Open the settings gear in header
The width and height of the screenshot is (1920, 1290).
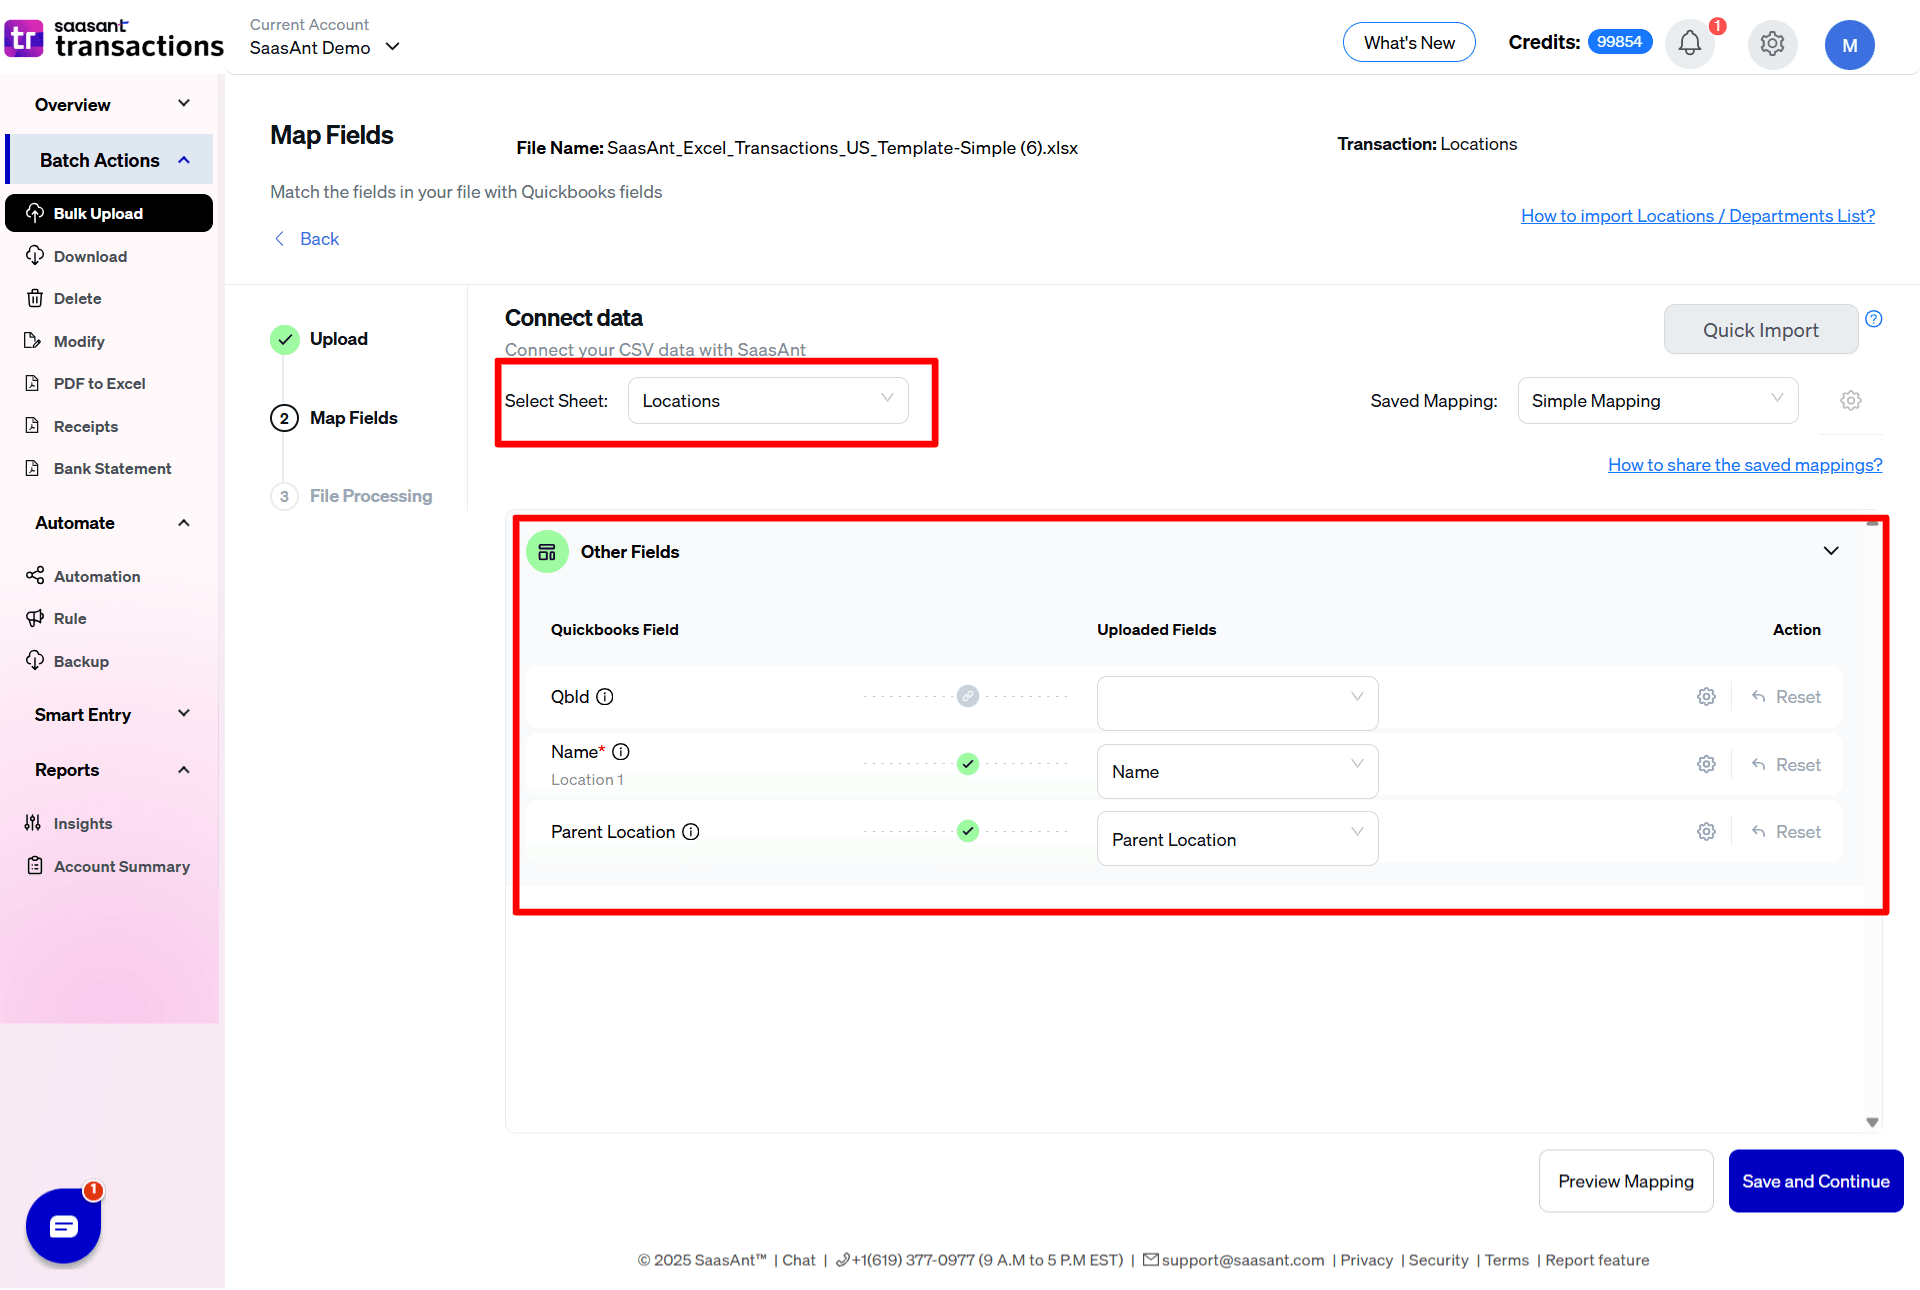pos(1772,44)
